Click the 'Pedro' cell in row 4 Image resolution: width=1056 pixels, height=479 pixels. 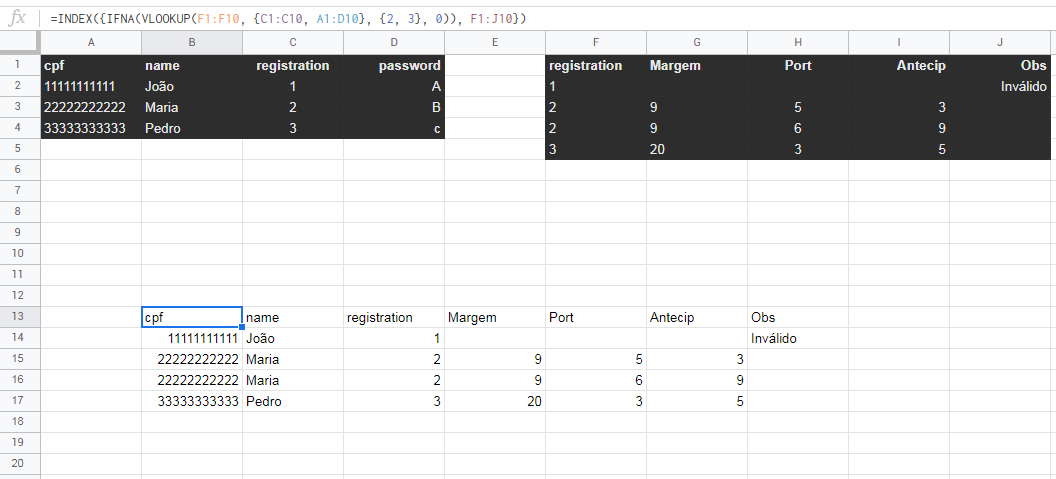coord(192,128)
